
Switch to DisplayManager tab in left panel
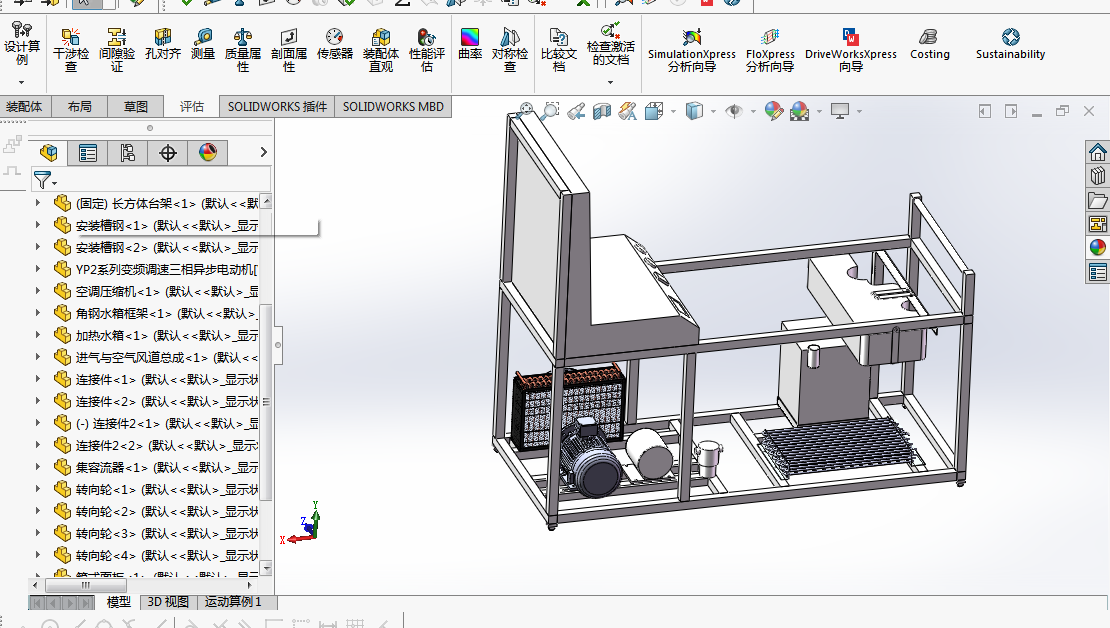(x=207, y=153)
